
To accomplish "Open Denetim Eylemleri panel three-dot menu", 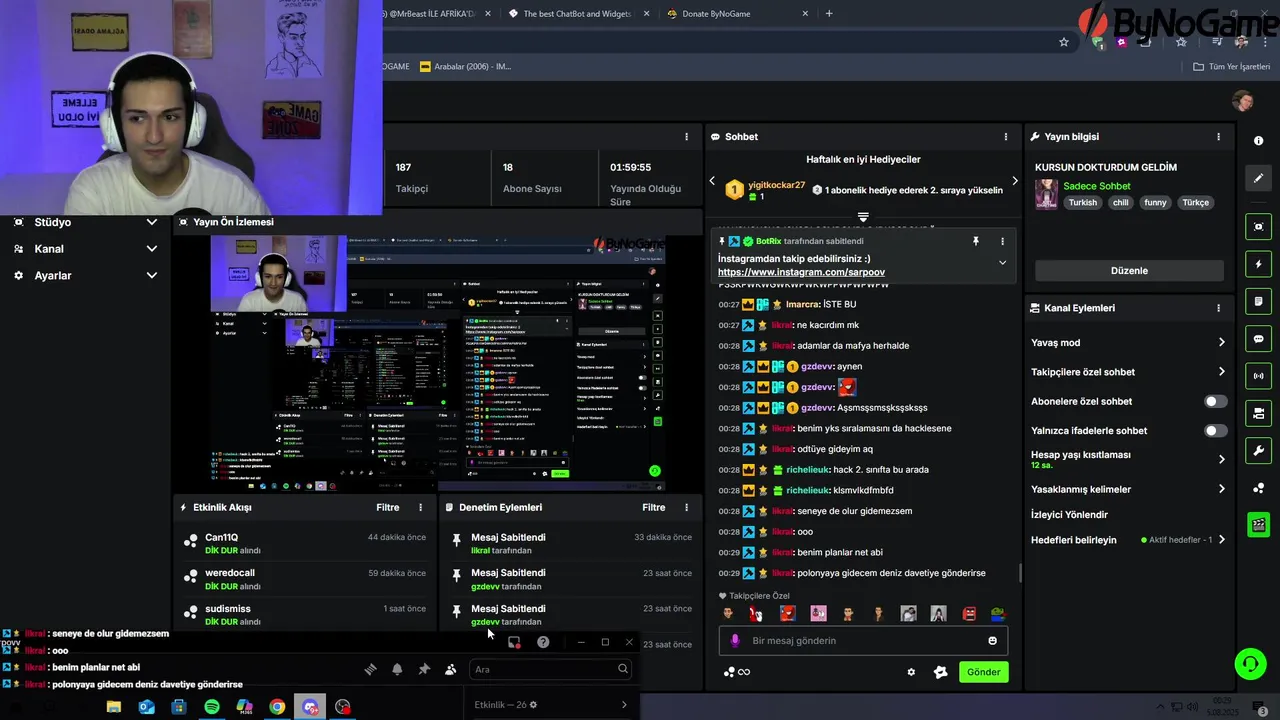I will tap(686, 507).
